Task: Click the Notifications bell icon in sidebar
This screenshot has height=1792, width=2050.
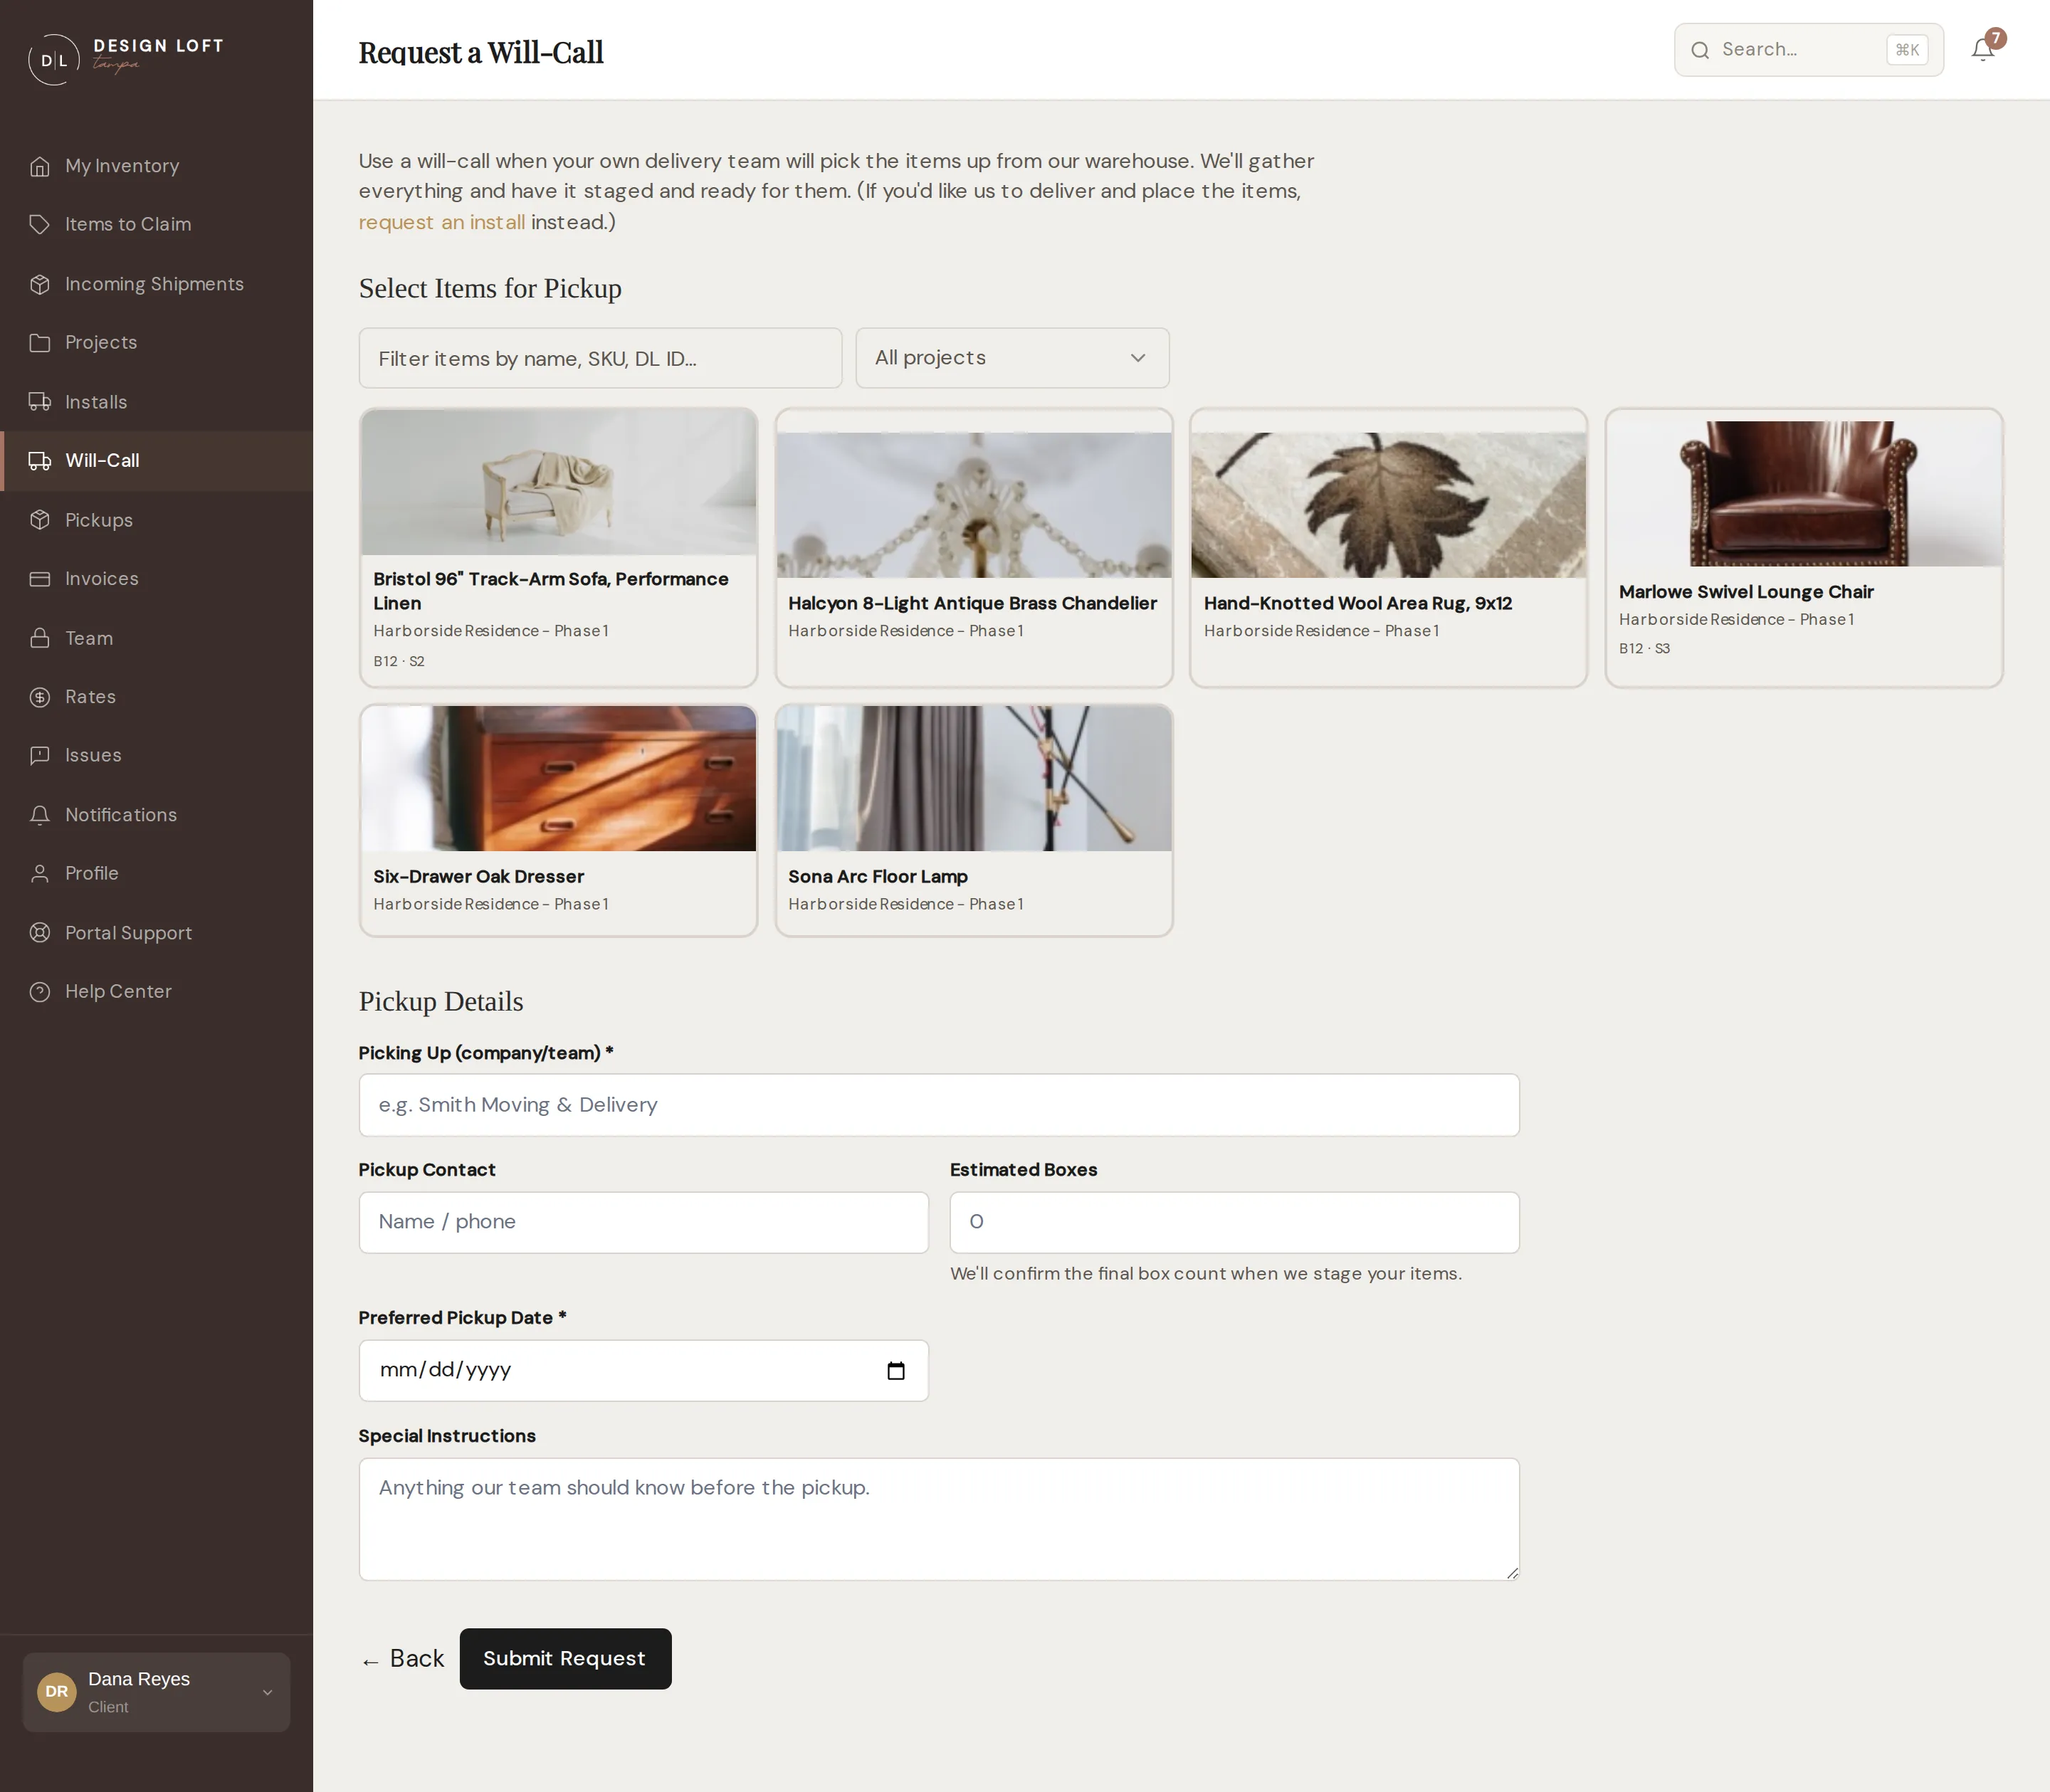Action: pyautogui.click(x=40, y=815)
